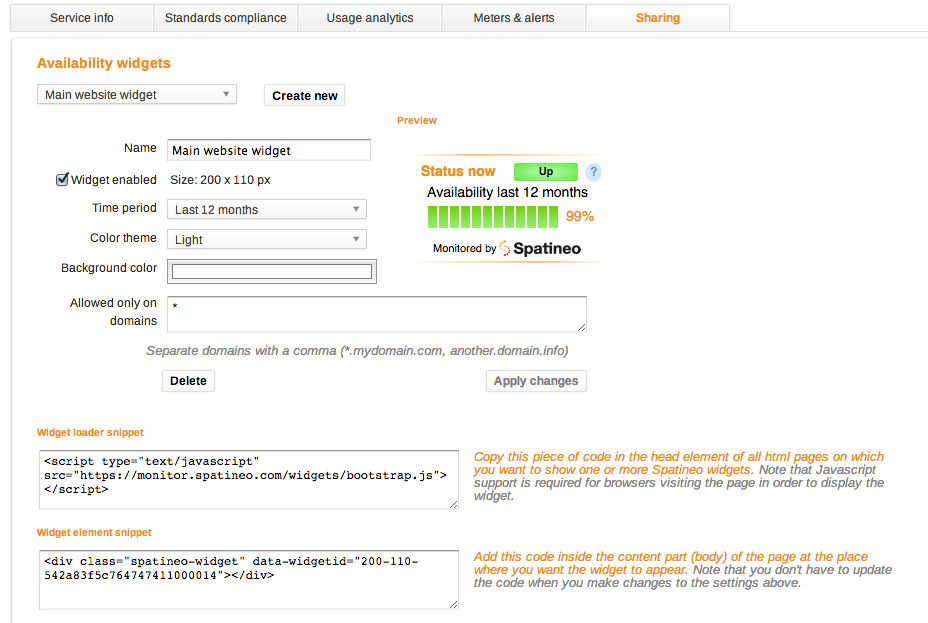Open the Meters & alerts tab
This screenshot has width=928, height=623.
(x=514, y=18)
